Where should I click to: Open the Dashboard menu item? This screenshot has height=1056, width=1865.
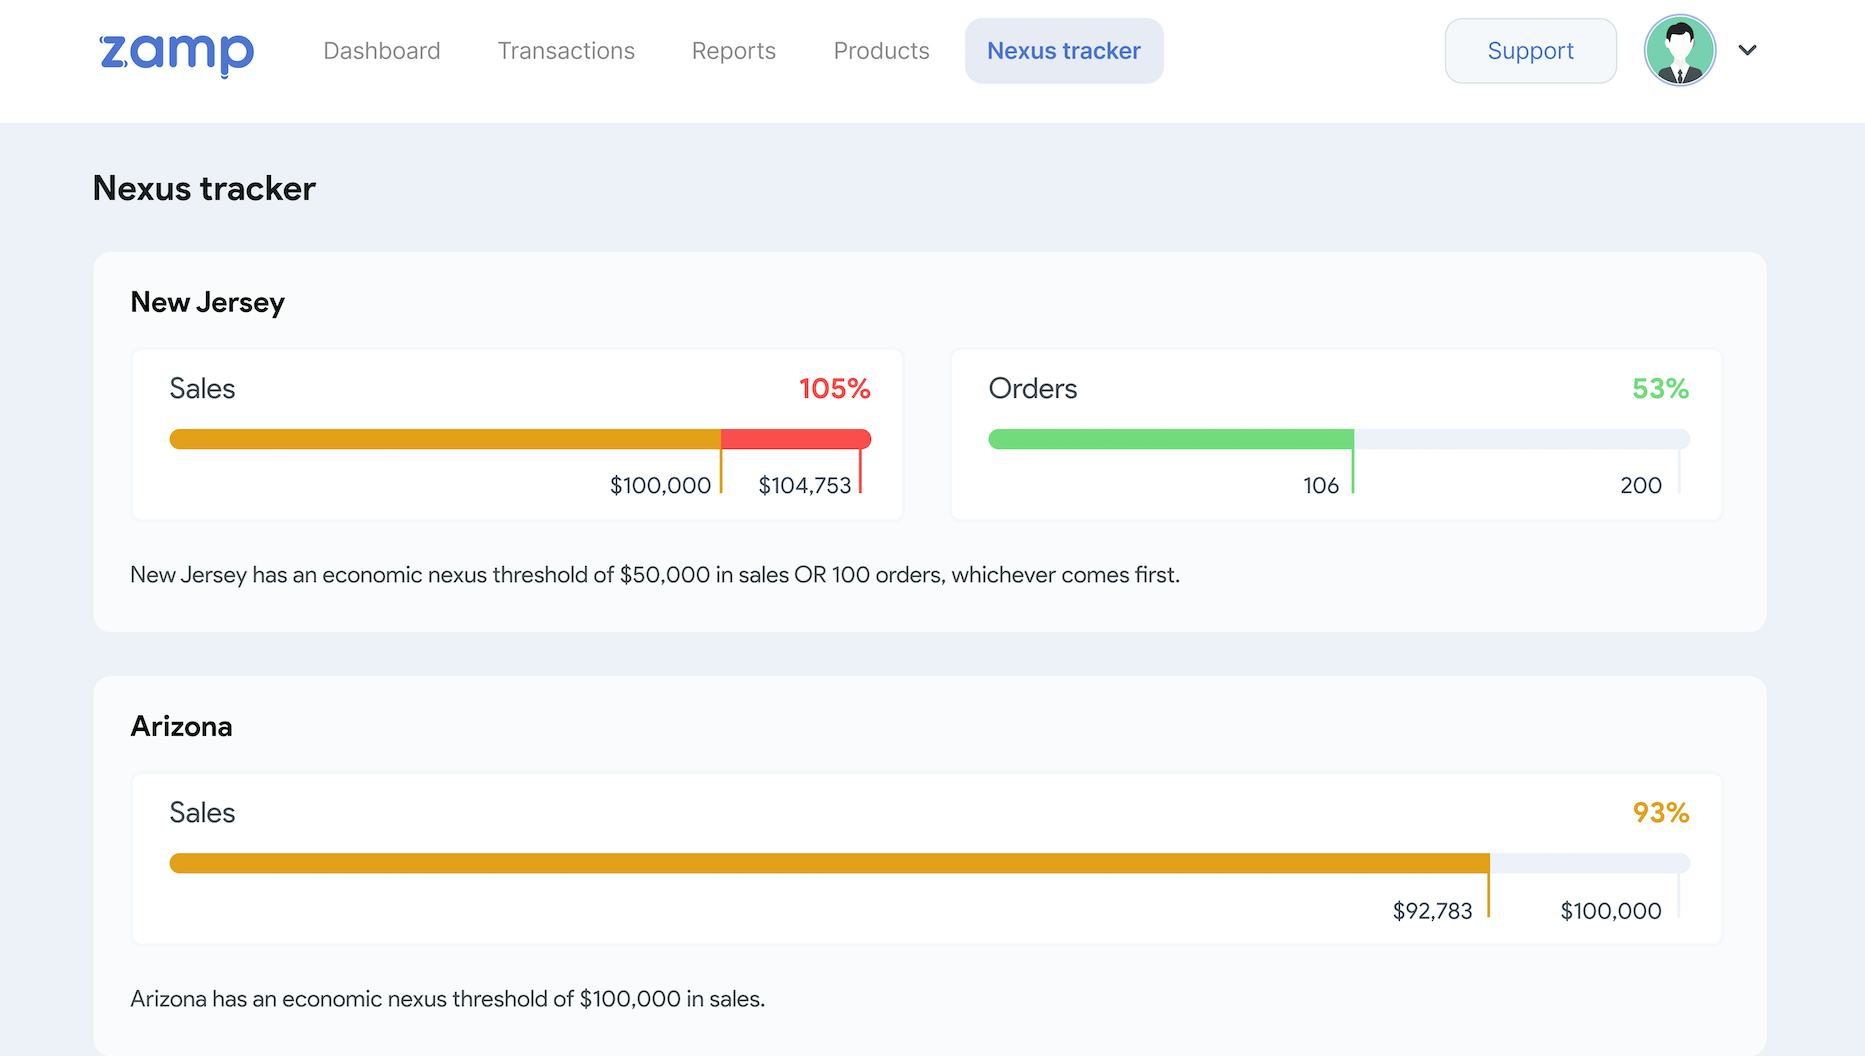[382, 50]
